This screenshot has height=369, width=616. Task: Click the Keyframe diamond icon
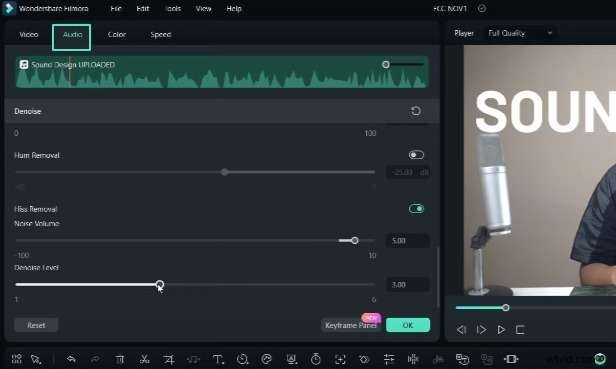(364, 359)
